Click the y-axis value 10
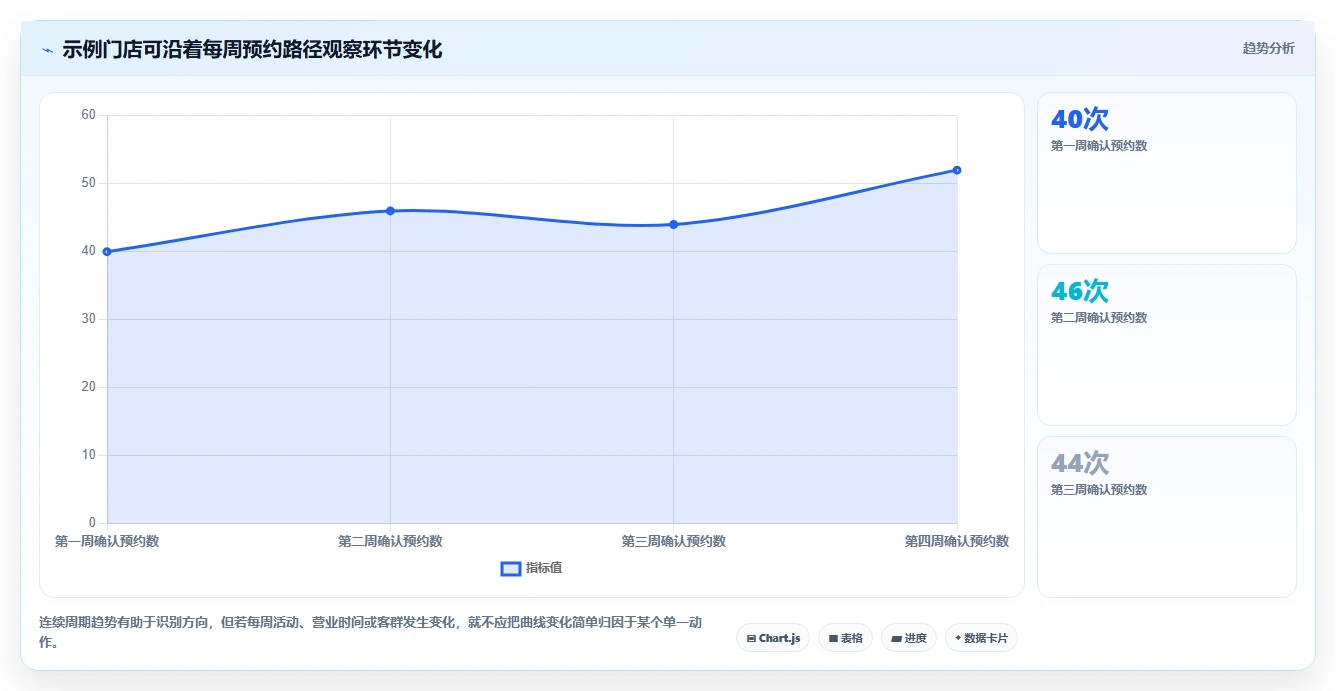 (89, 455)
